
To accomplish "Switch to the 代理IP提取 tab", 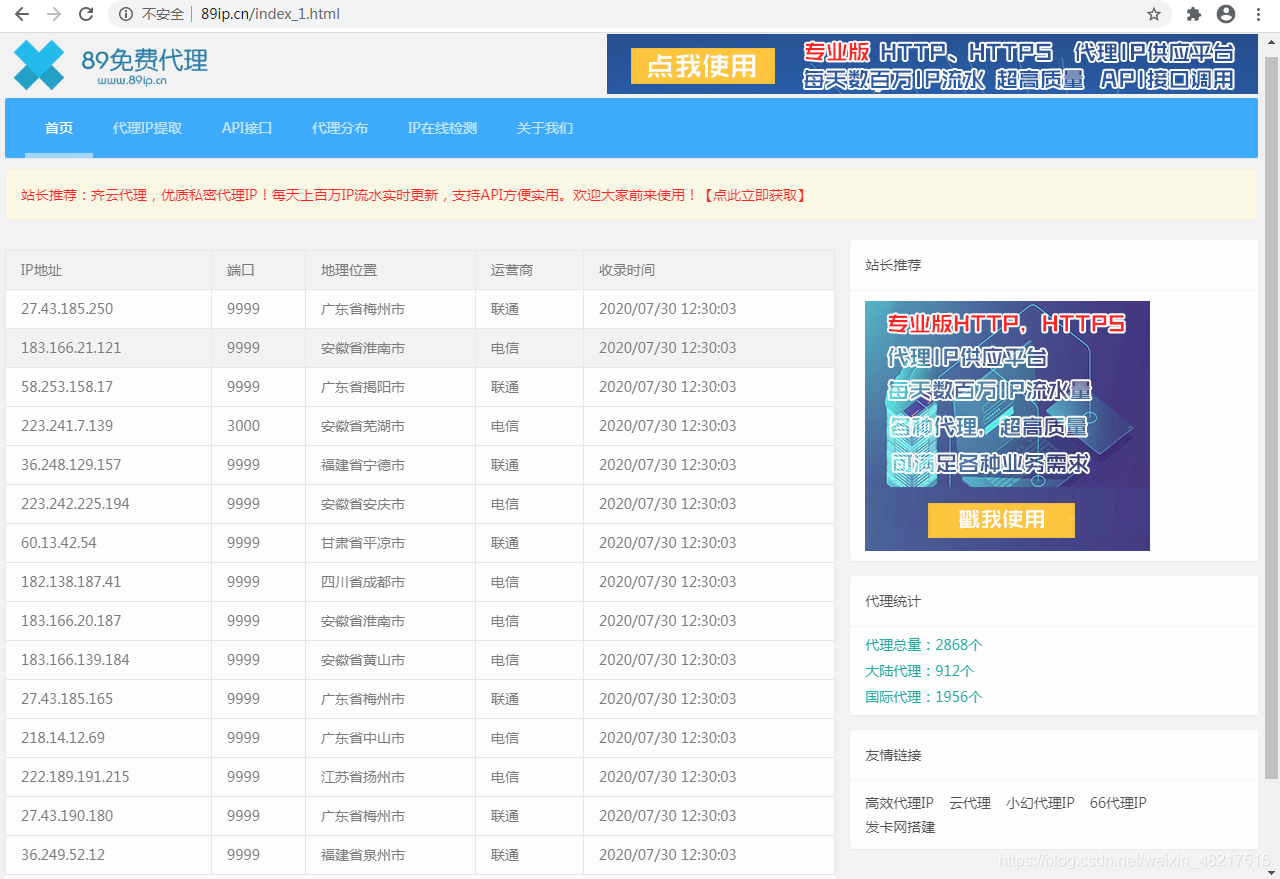I will tap(147, 128).
